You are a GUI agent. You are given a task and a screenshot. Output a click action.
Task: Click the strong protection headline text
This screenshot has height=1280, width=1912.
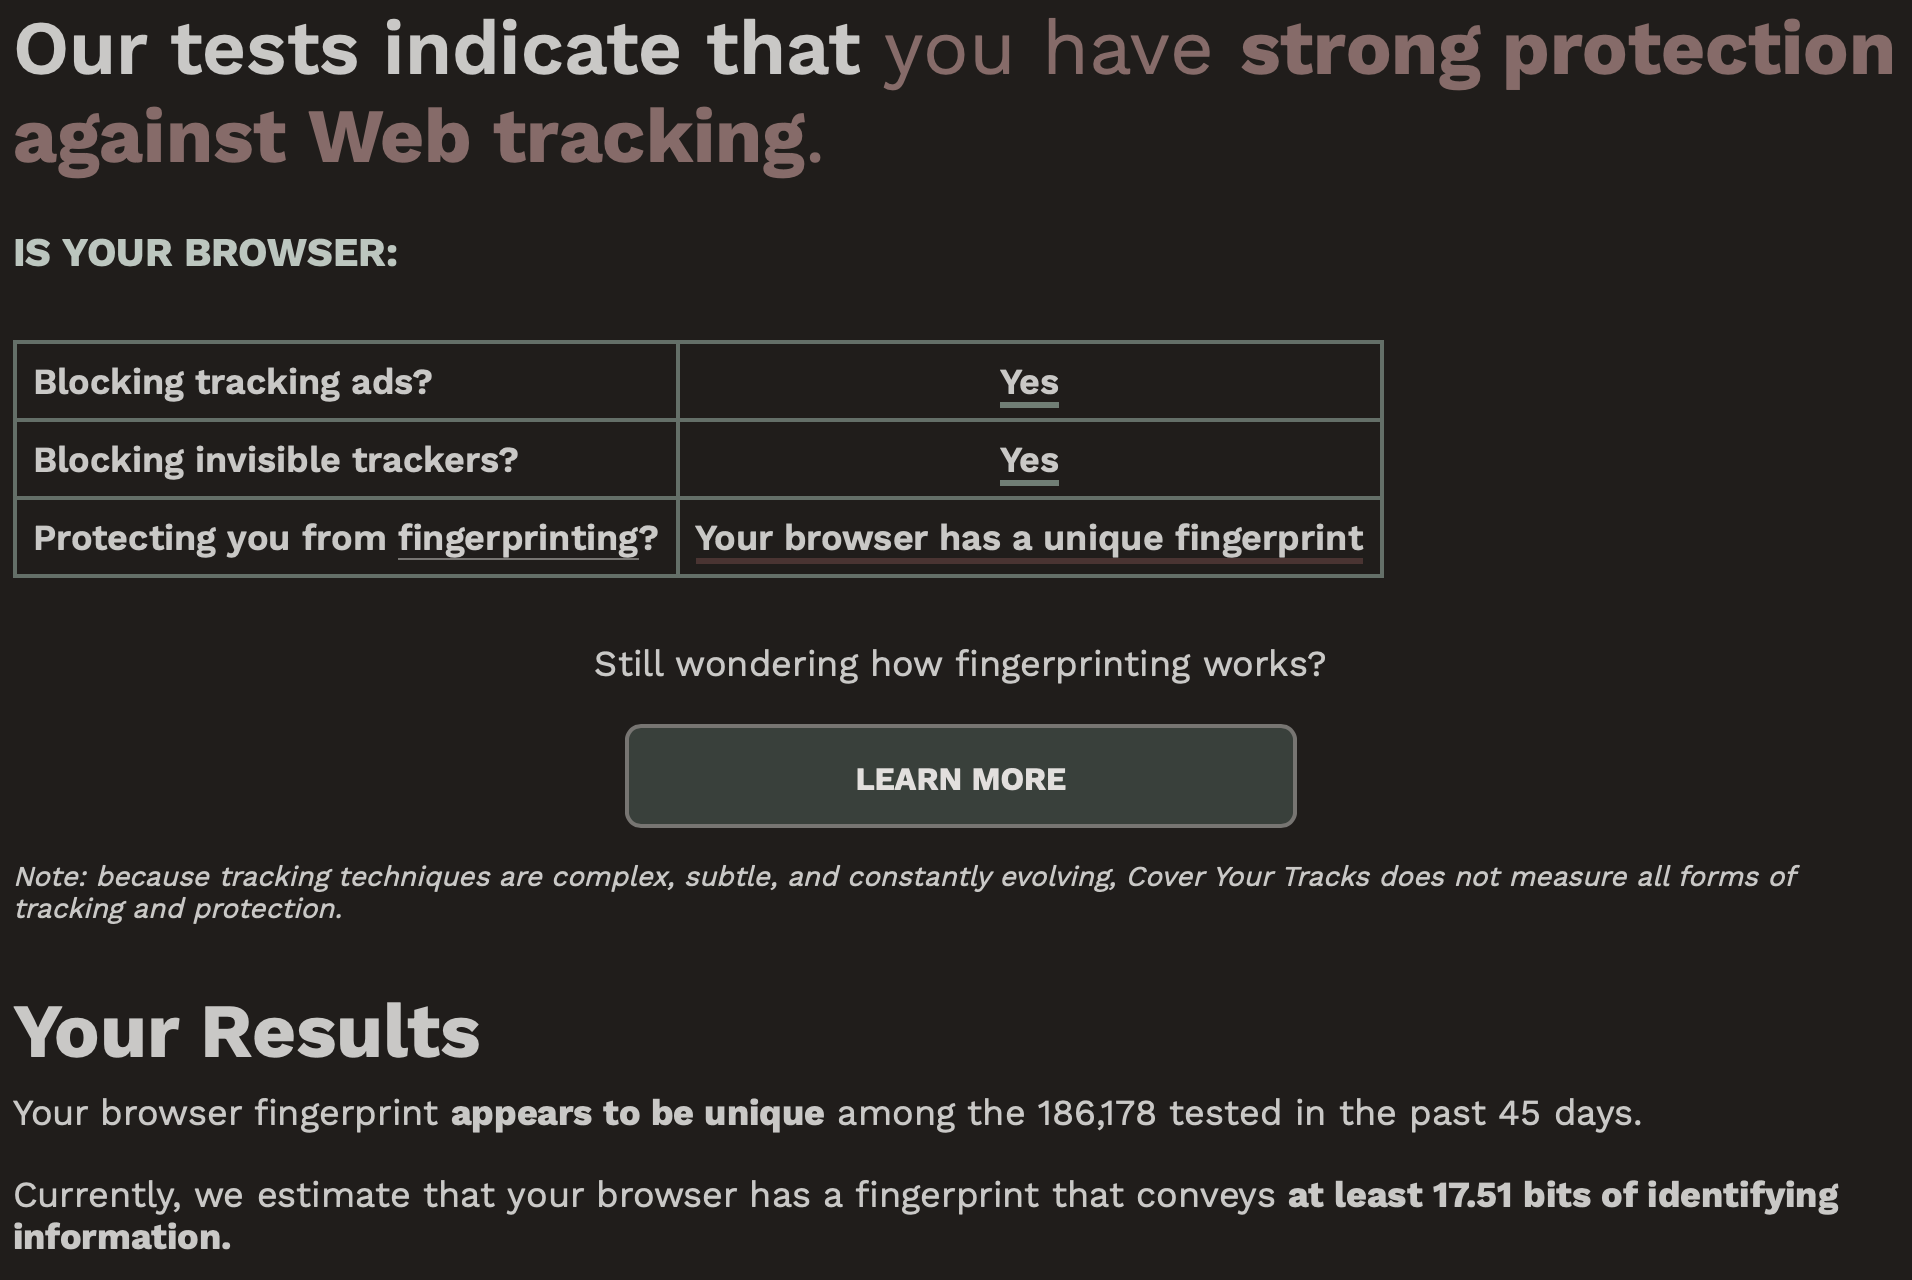(1570, 48)
